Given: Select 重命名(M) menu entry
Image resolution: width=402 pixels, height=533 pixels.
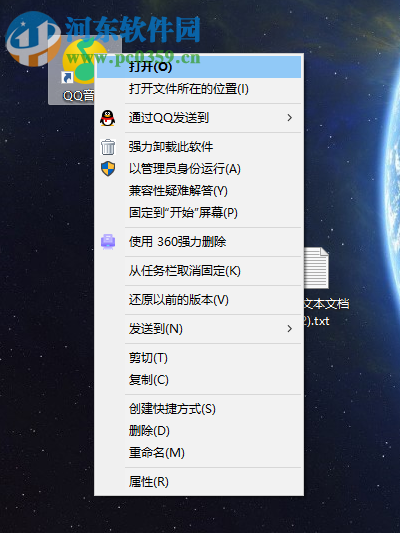Looking at the screenshot, I should (x=199, y=453).
